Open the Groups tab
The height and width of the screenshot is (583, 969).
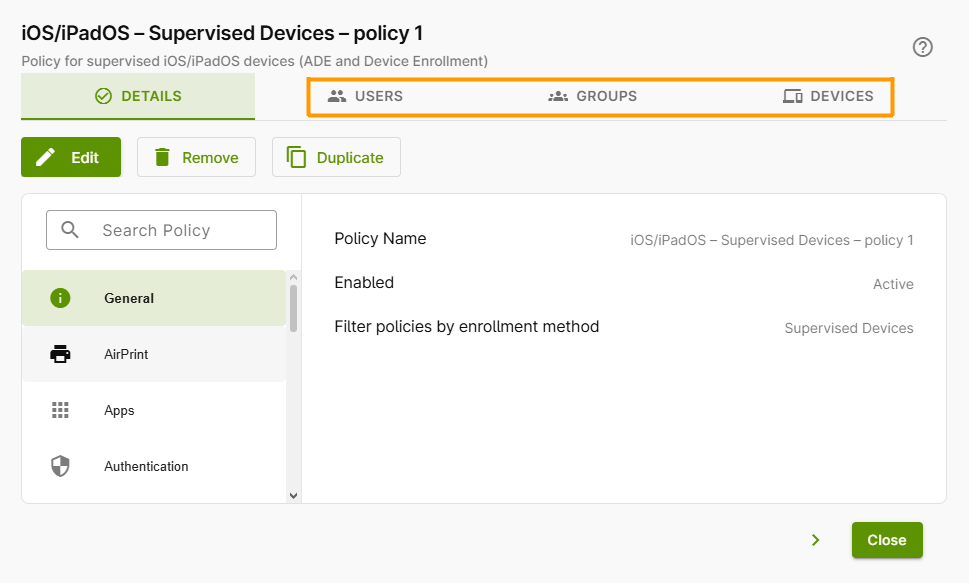tap(593, 96)
